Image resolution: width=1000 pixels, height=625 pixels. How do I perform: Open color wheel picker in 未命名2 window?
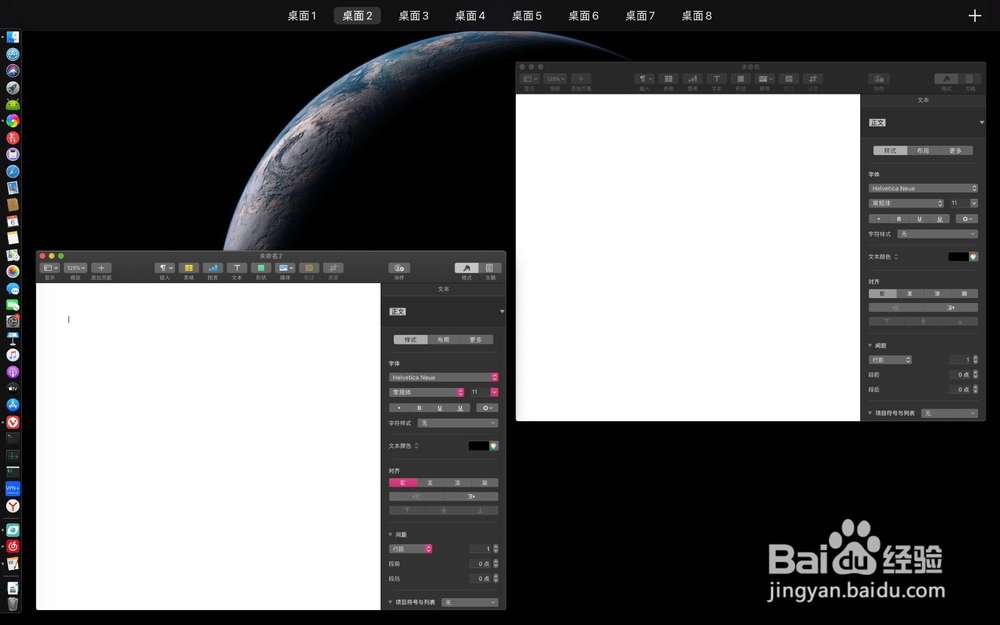point(494,446)
